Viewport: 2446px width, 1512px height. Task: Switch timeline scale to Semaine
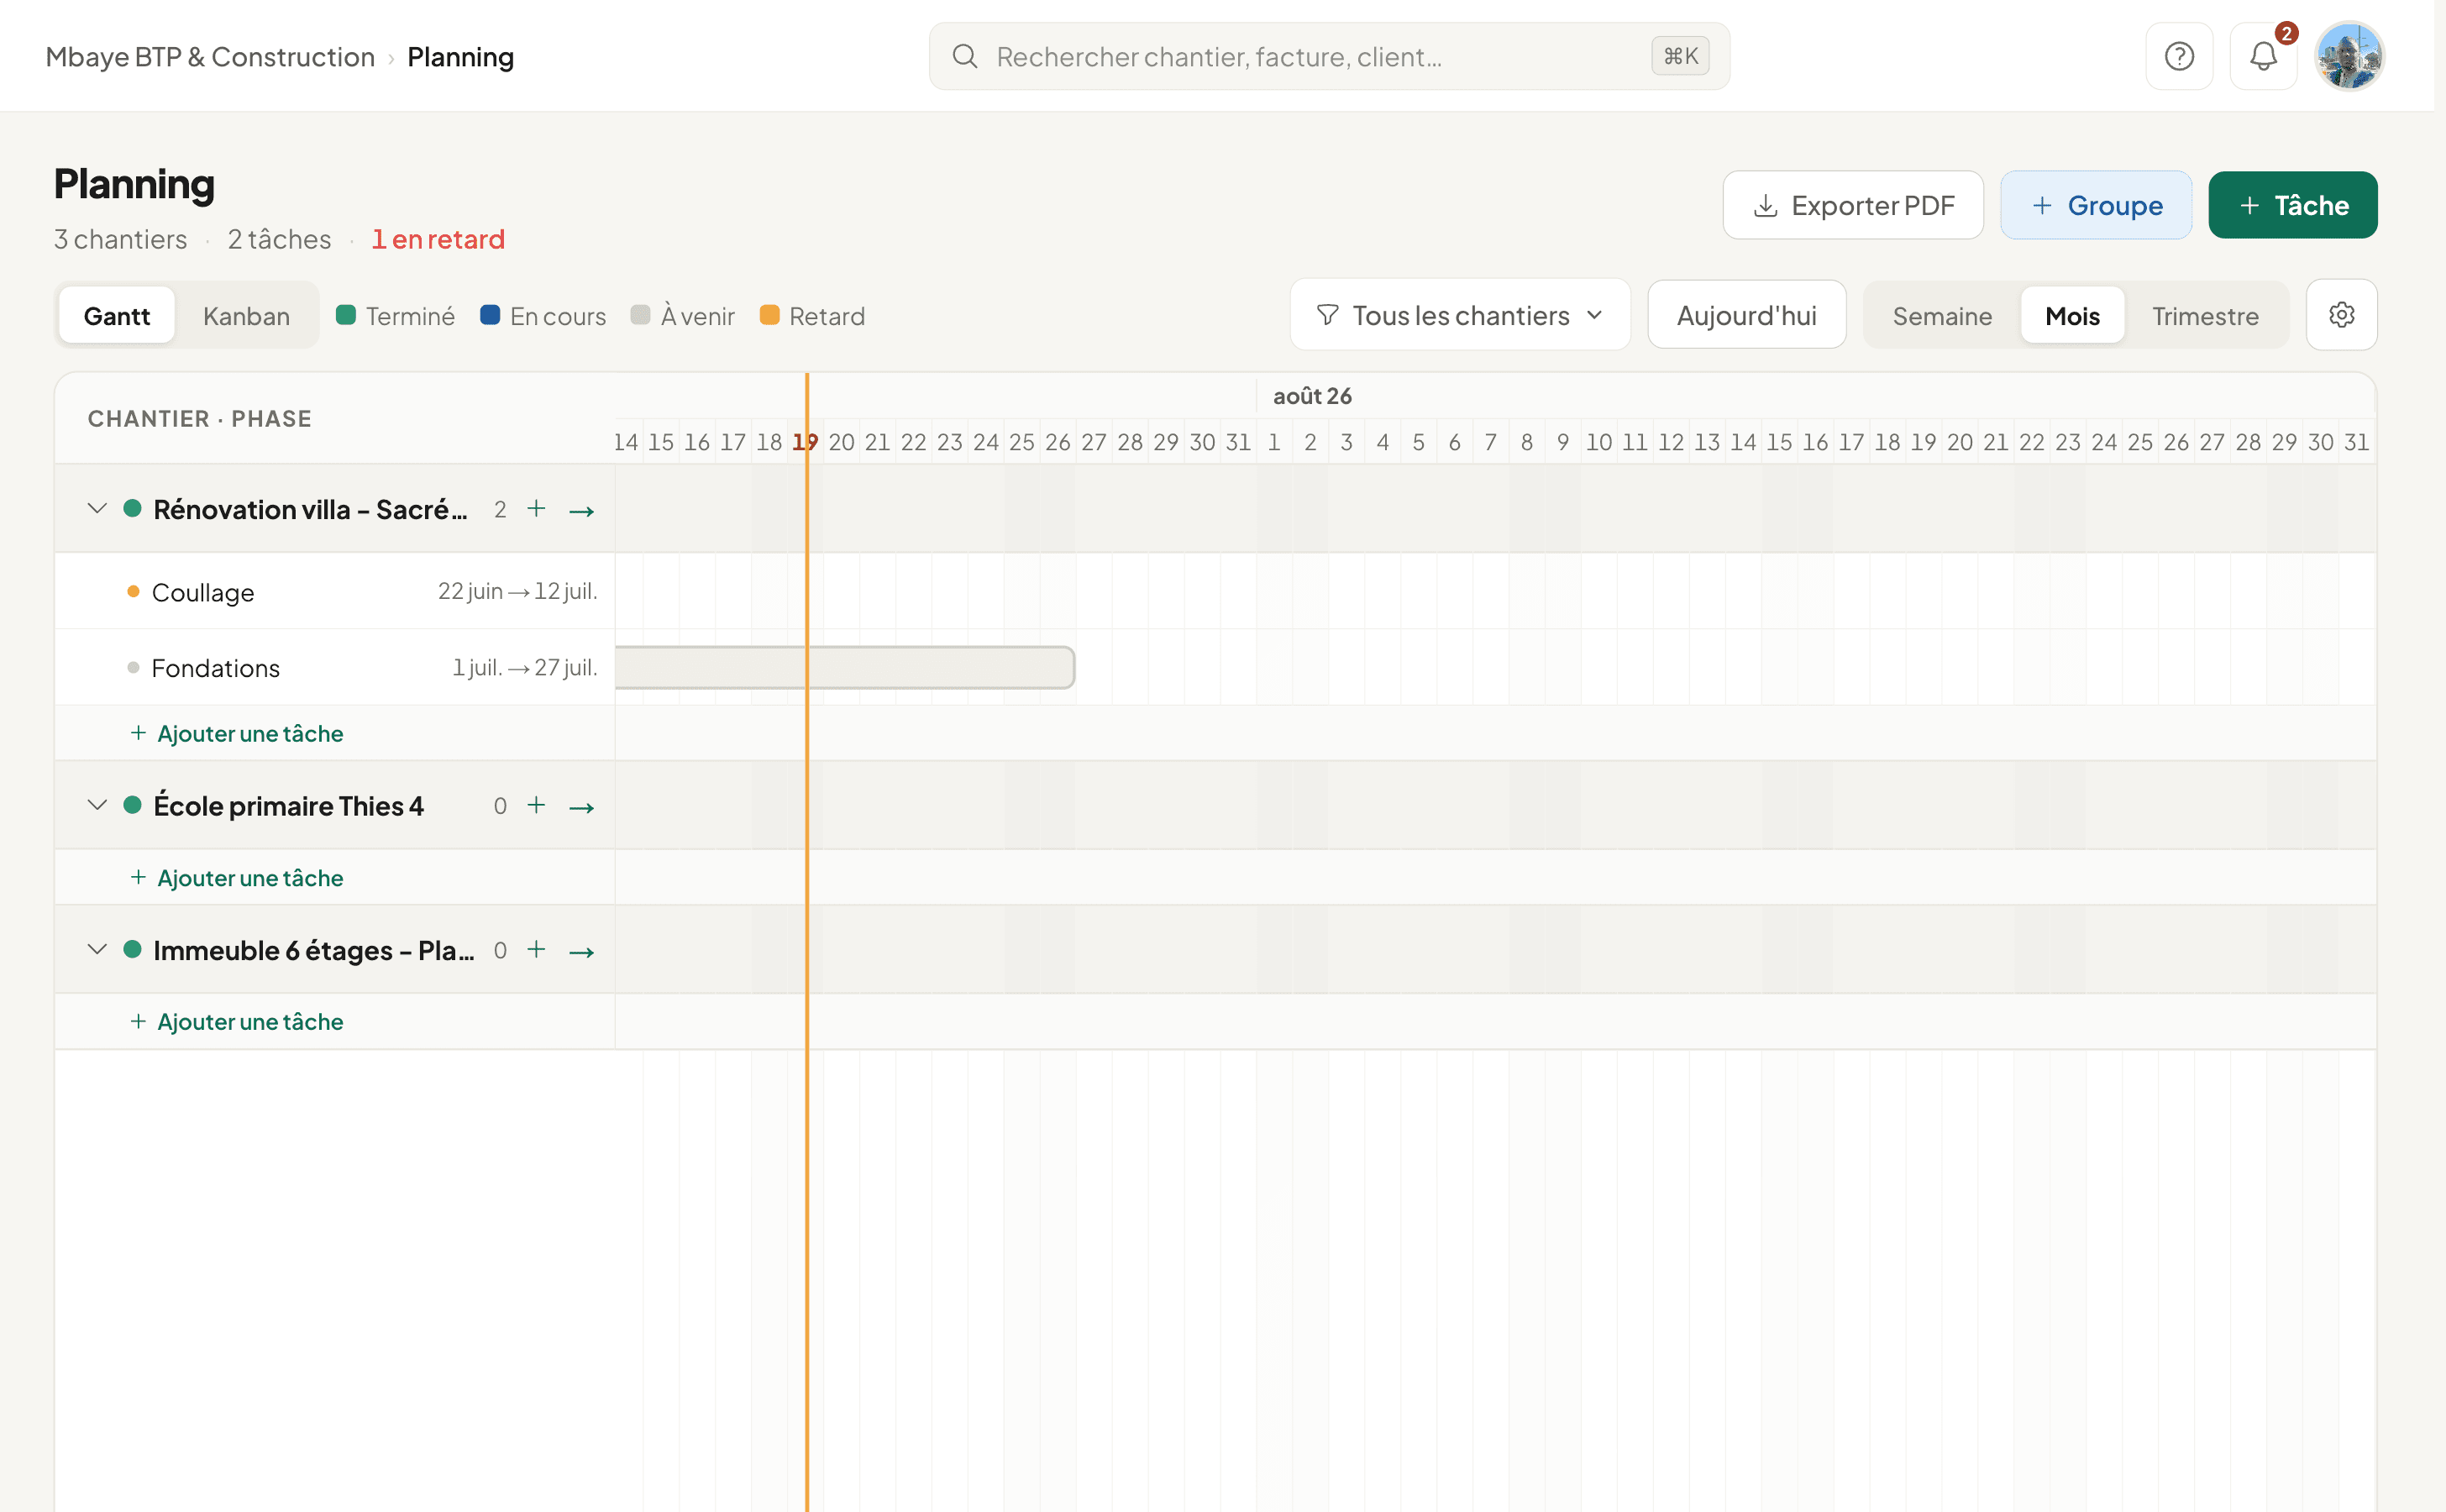point(1942,316)
